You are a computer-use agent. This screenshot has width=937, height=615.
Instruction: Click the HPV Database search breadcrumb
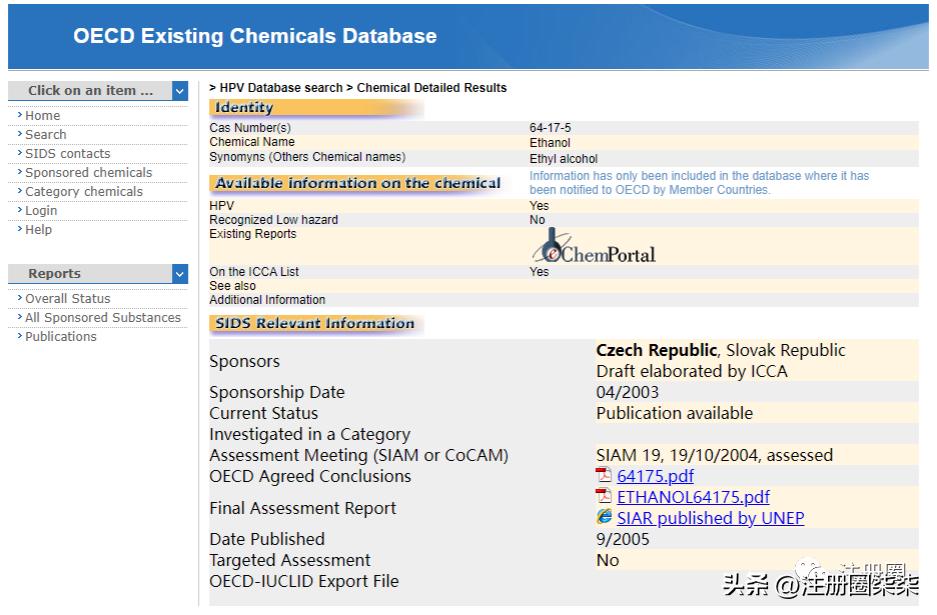pos(281,88)
